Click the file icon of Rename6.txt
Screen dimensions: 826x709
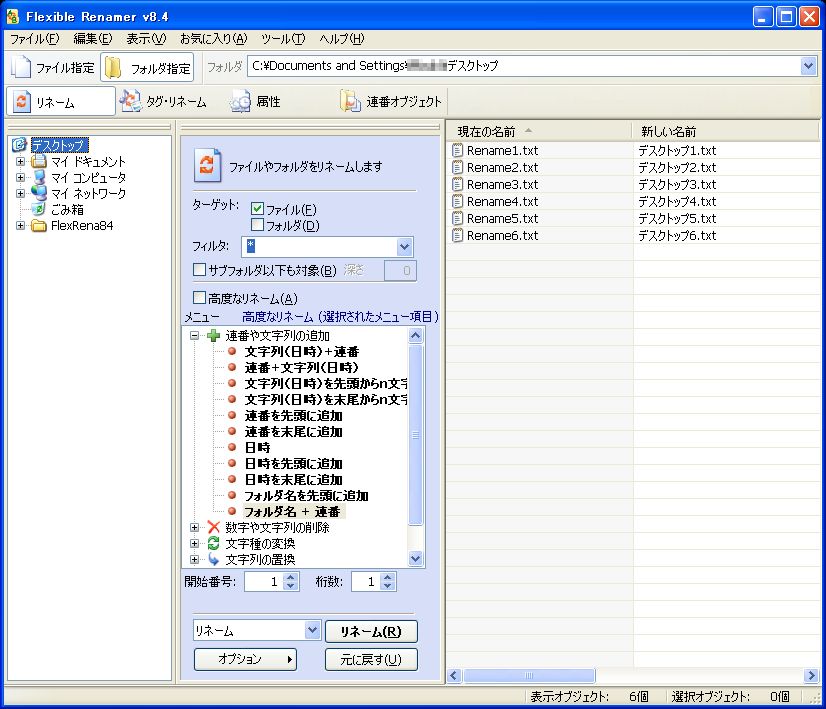pyautogui.click(x=457, y=235)
